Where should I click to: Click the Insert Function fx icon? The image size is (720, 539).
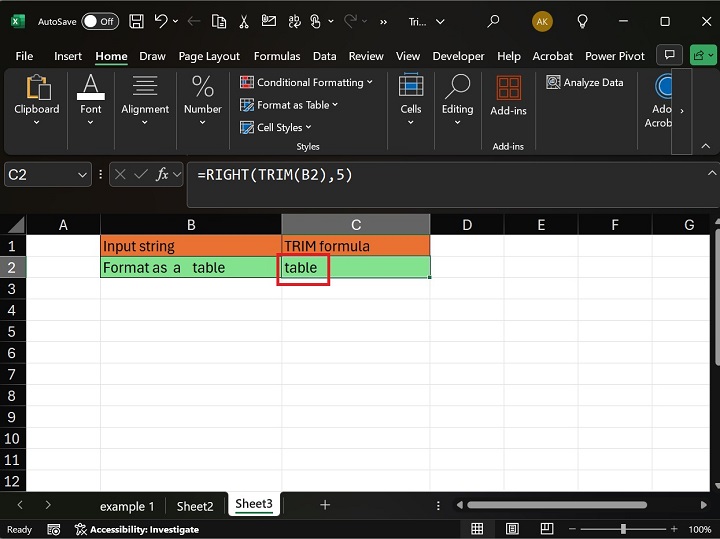pyautogui.click(x=162, y=175)
